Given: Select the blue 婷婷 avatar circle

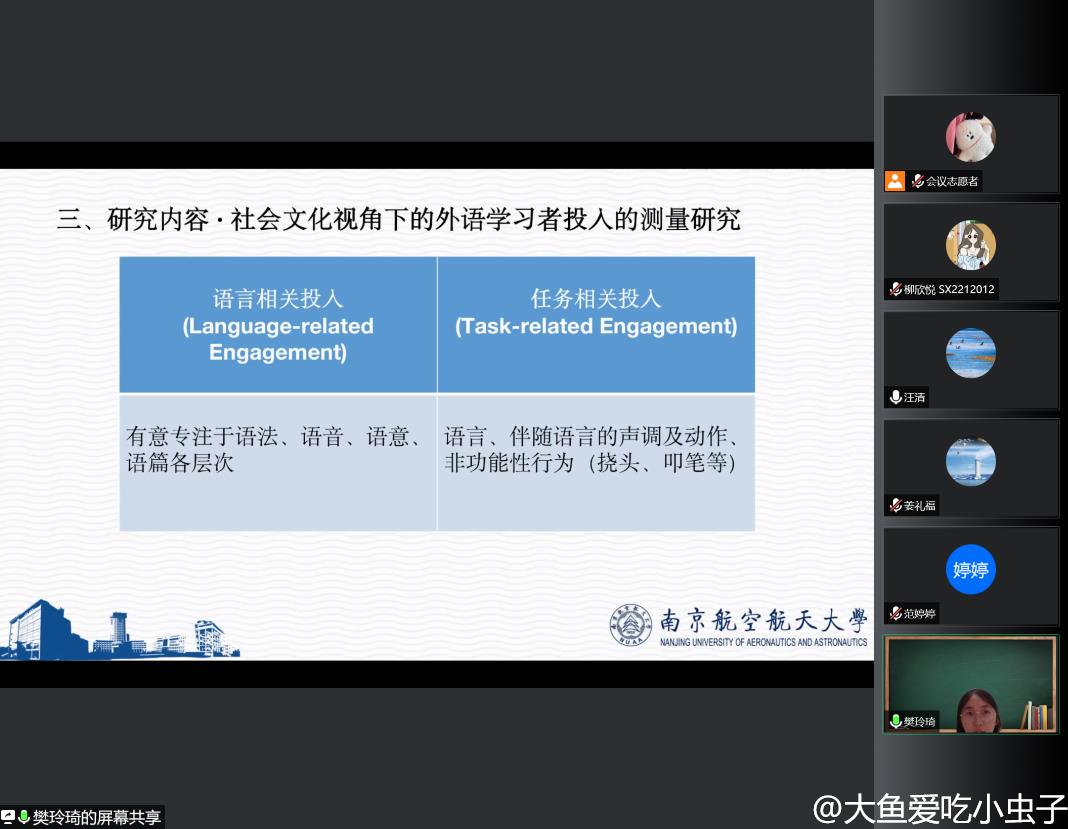Looking at the screenshot, I should point(970,569).
